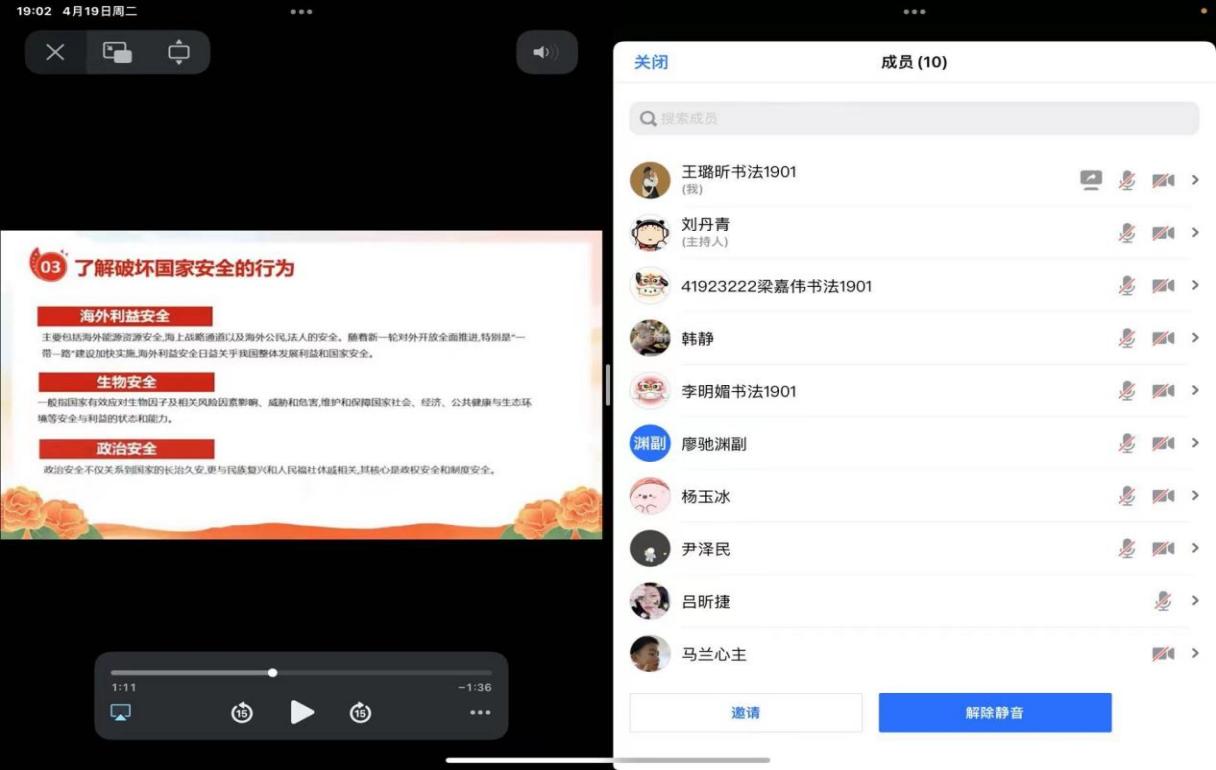The image size is (1216, 770).
Task: Toggle camera for 韩静
Action: 1163,338
